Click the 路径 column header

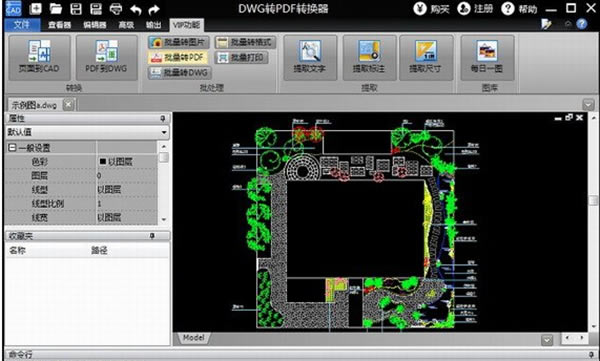[x=99, y=250]
